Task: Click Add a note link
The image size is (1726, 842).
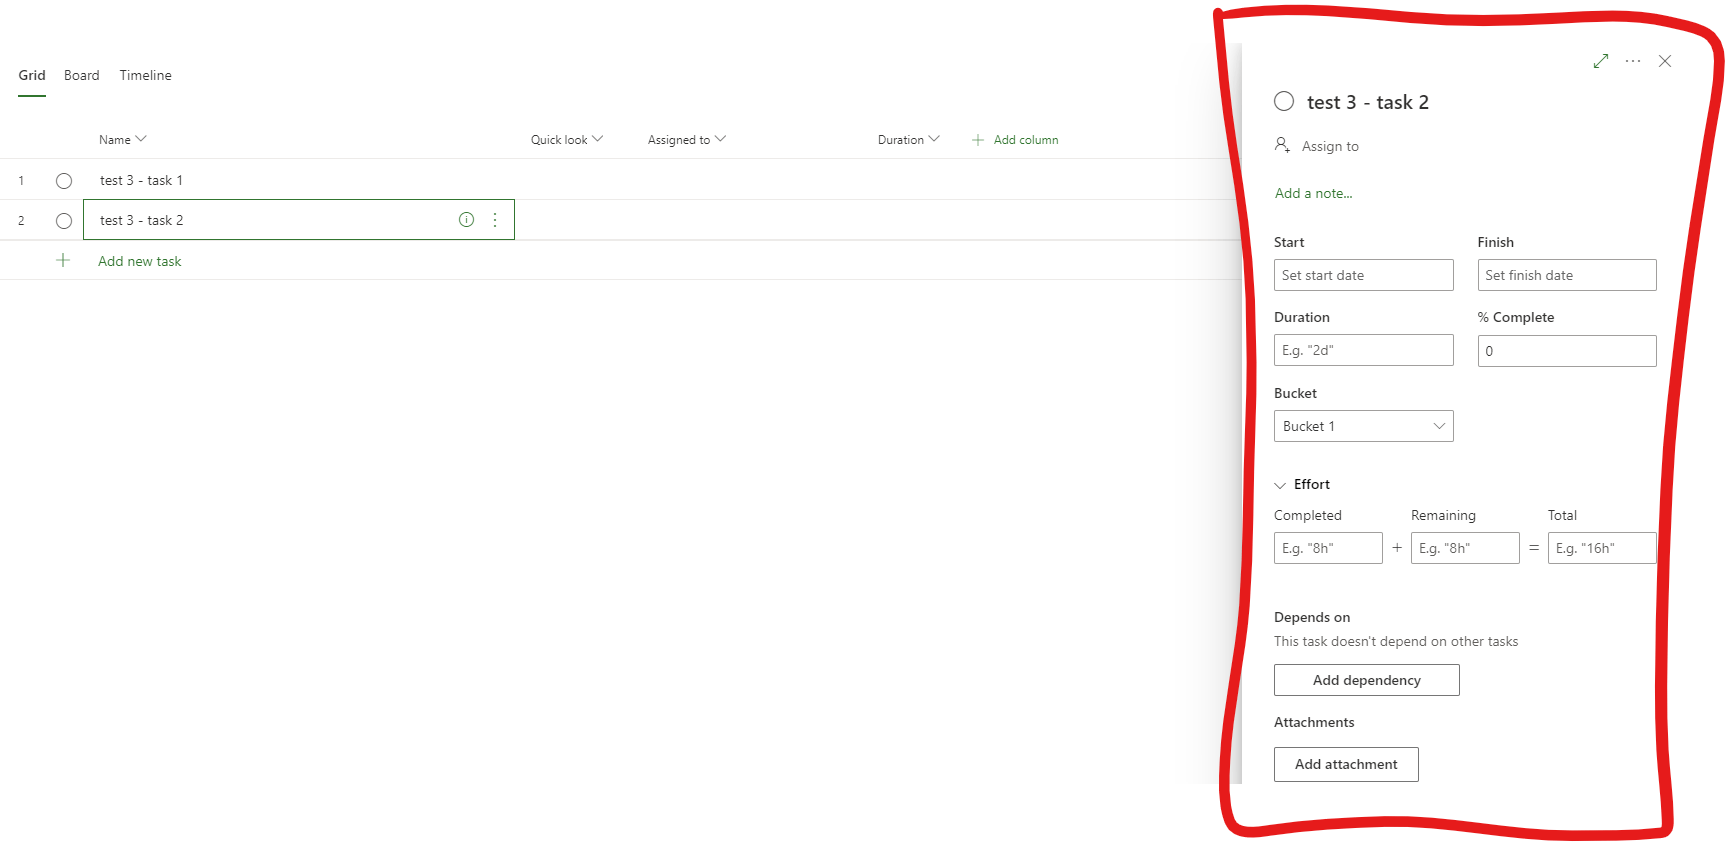Action: pos(1313,194)
